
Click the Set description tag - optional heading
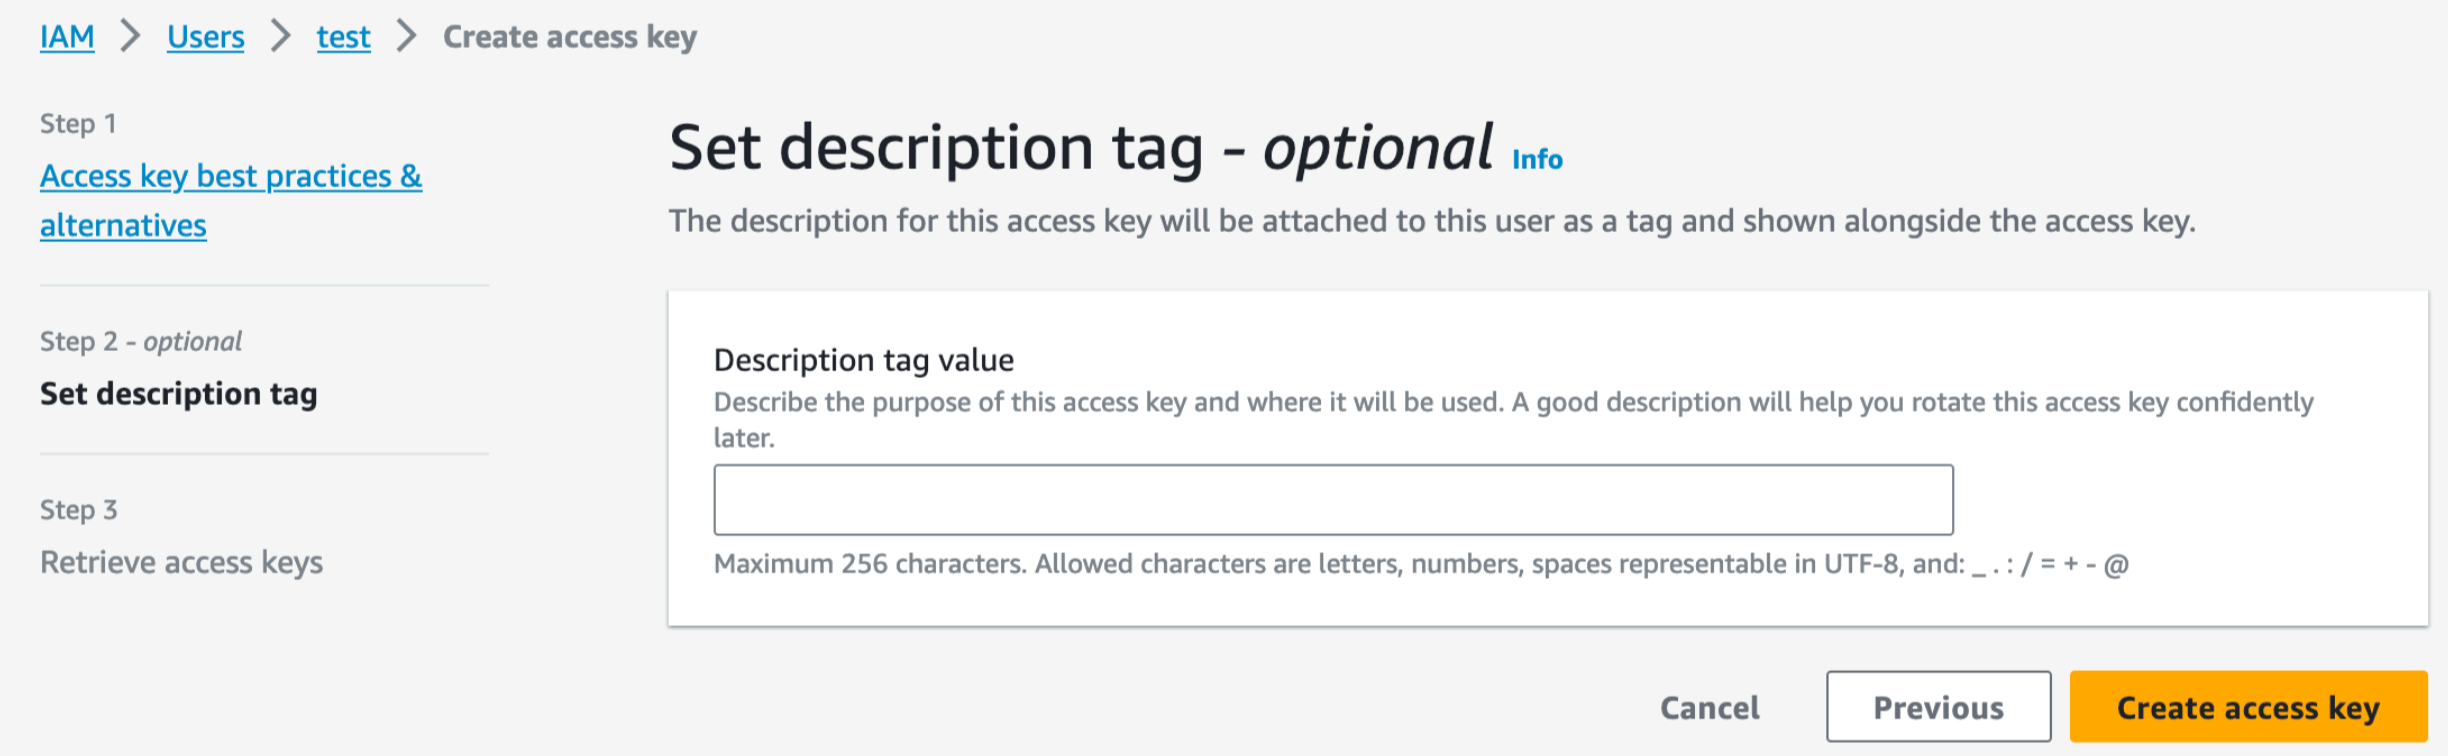point(1080,148)
